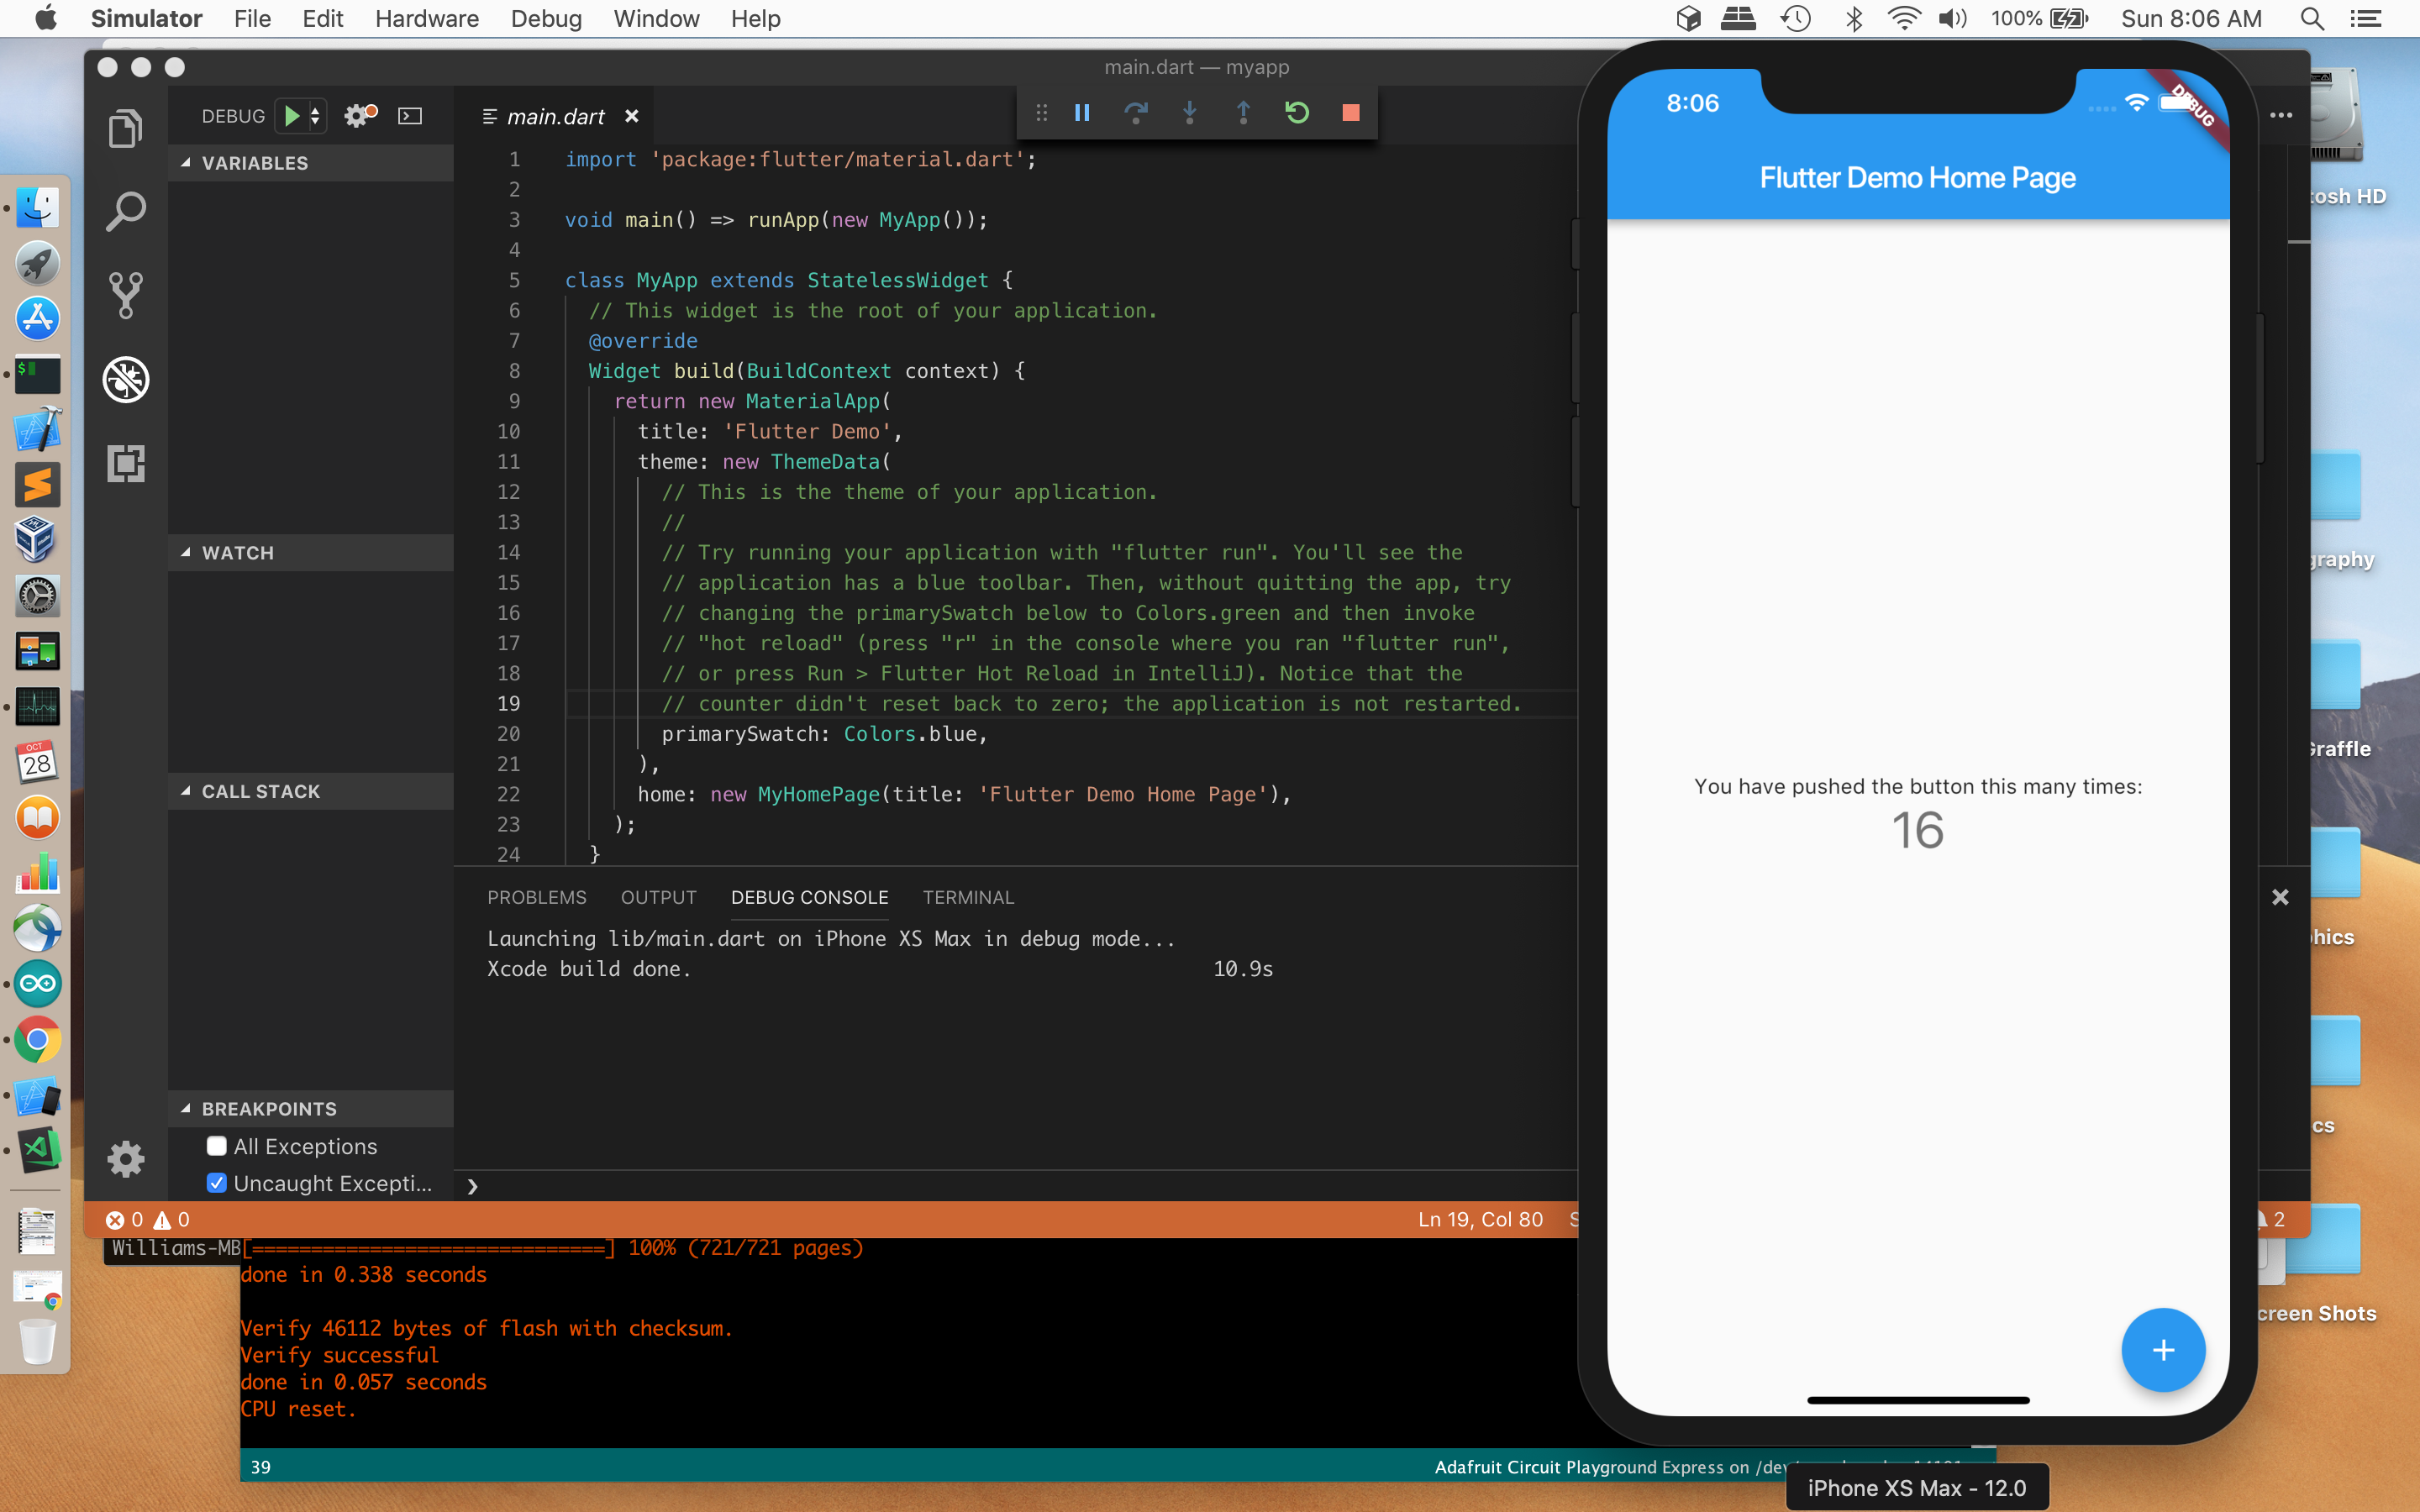Viewport: 2420px width, 1512px height.
Task: Enable the All Exceptions breakpoint checkbox
Action: coord(216,1146)
